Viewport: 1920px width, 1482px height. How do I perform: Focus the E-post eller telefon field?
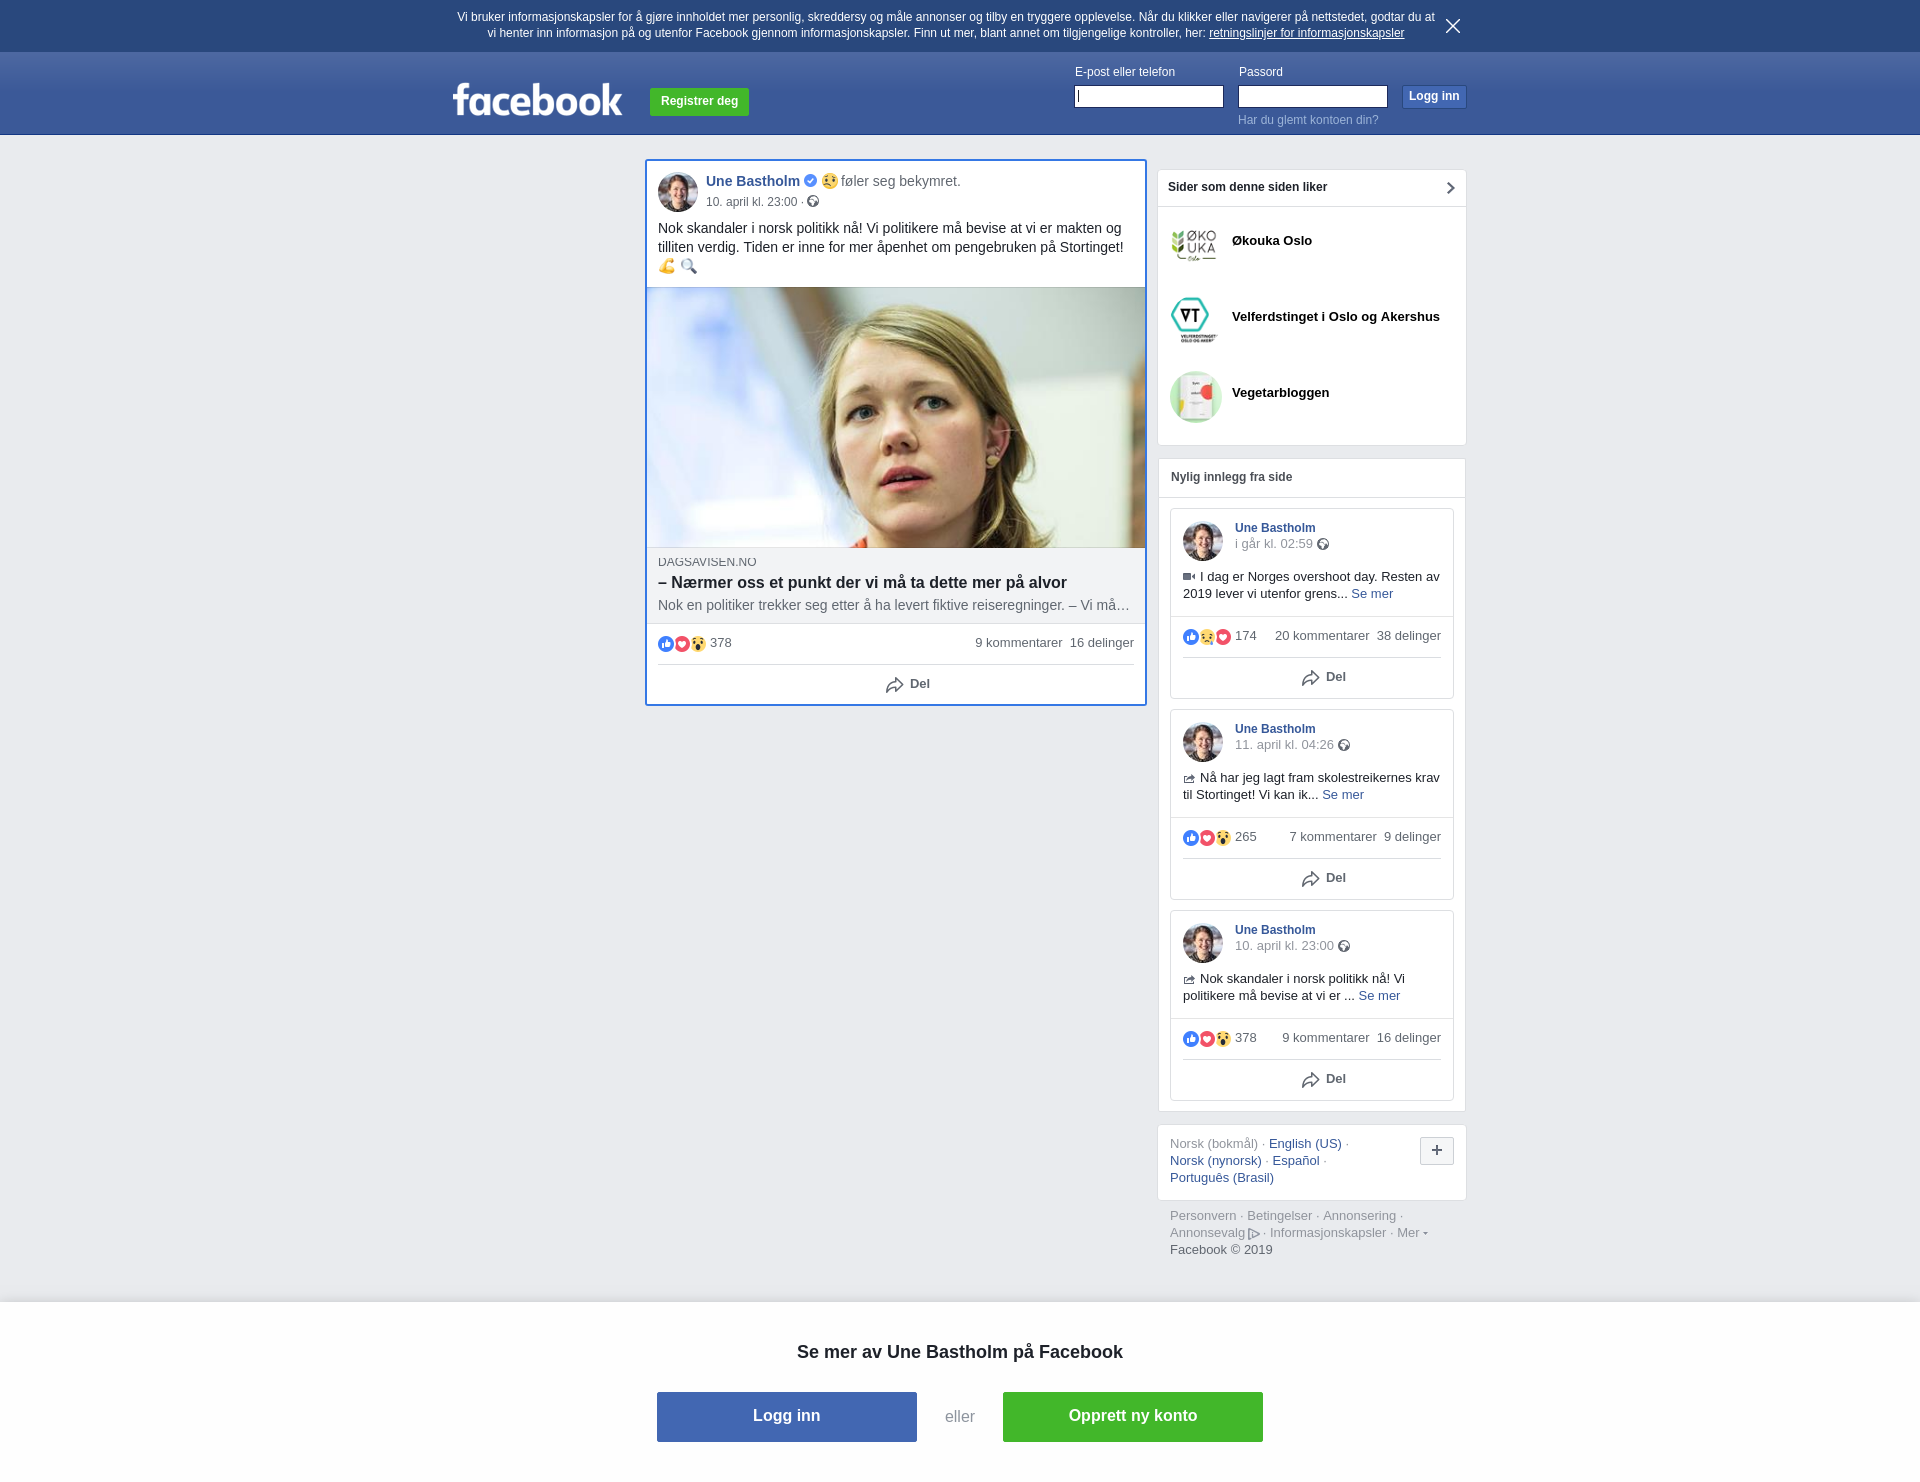(1149, 96)
